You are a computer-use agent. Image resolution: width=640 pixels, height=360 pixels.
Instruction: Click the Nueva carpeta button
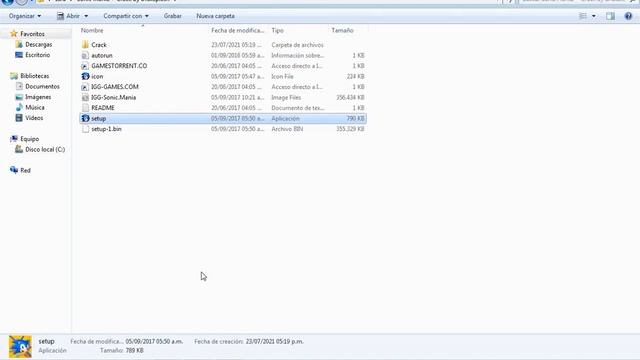click(215, 16)
